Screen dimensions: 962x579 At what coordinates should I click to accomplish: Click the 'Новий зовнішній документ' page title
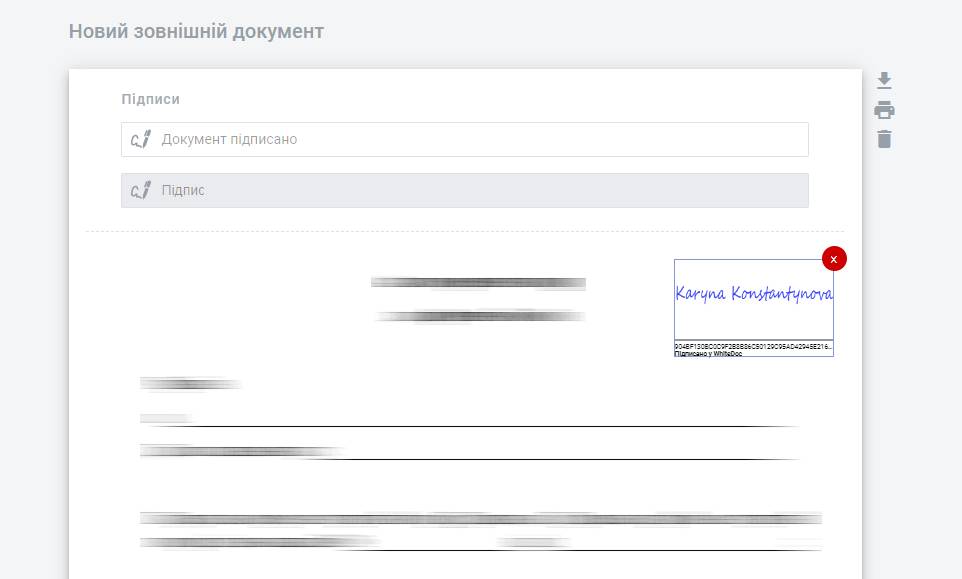(x=196, y=31)
